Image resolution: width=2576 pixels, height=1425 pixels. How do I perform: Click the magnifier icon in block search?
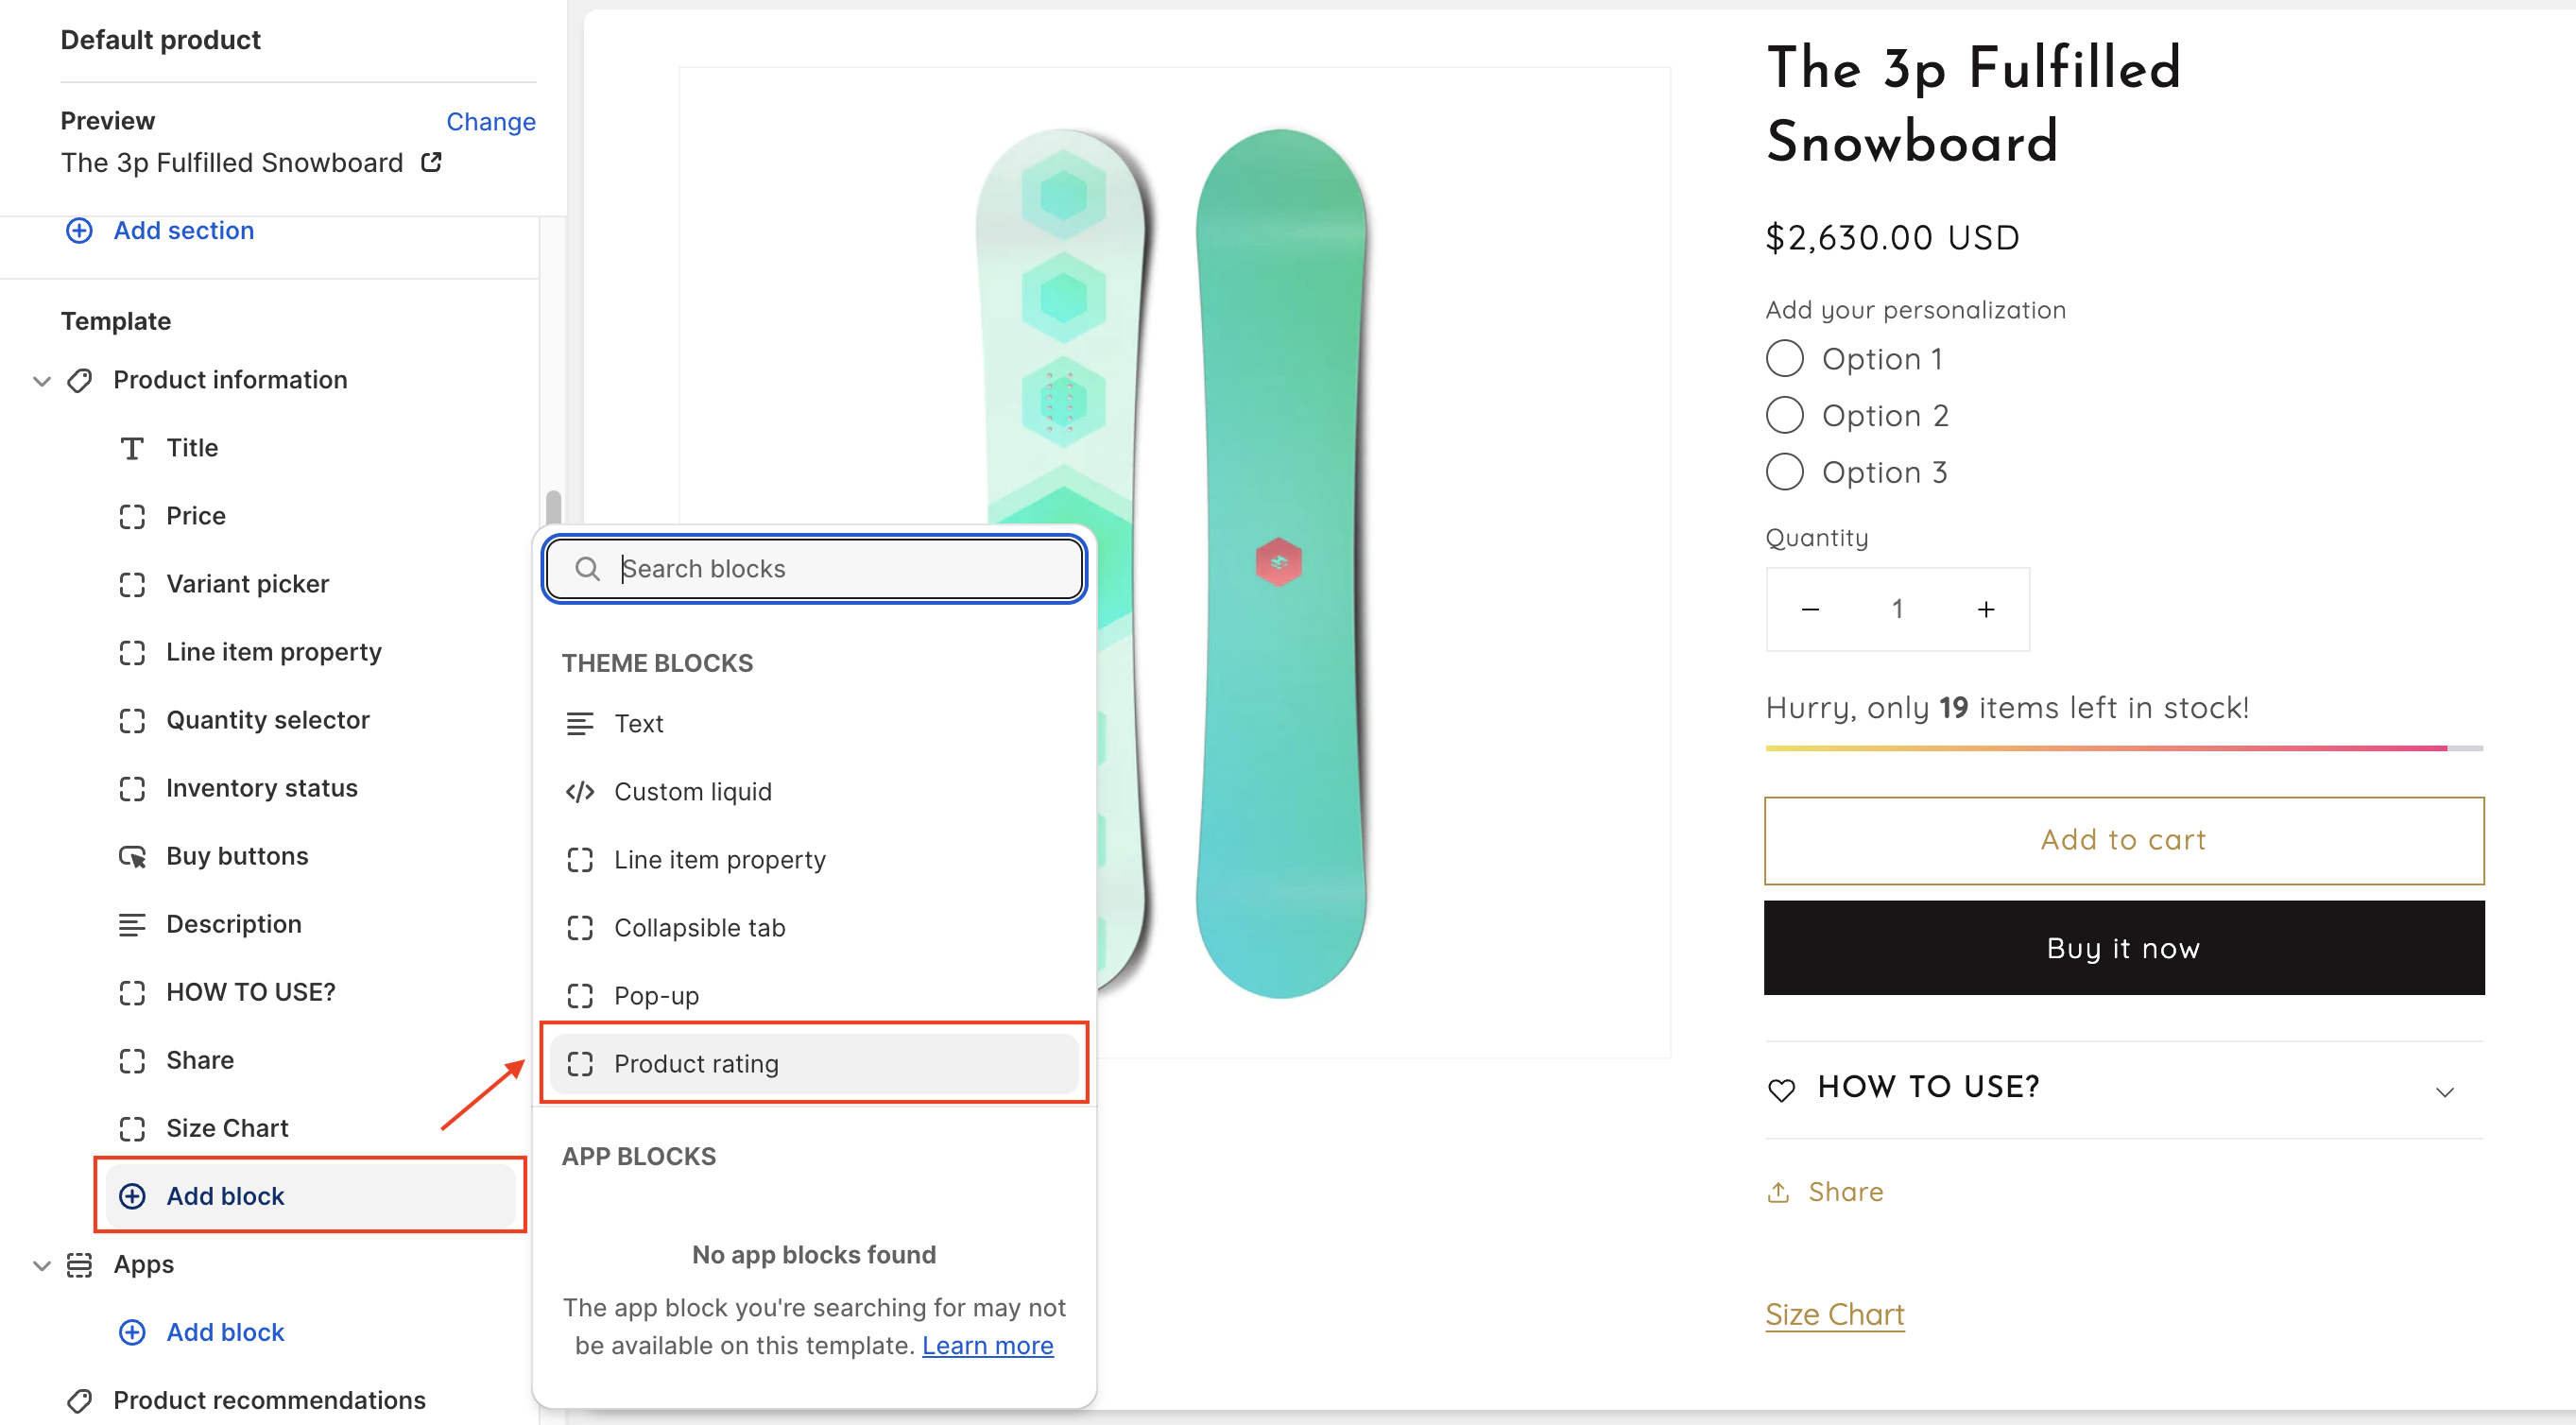(587, 569)
